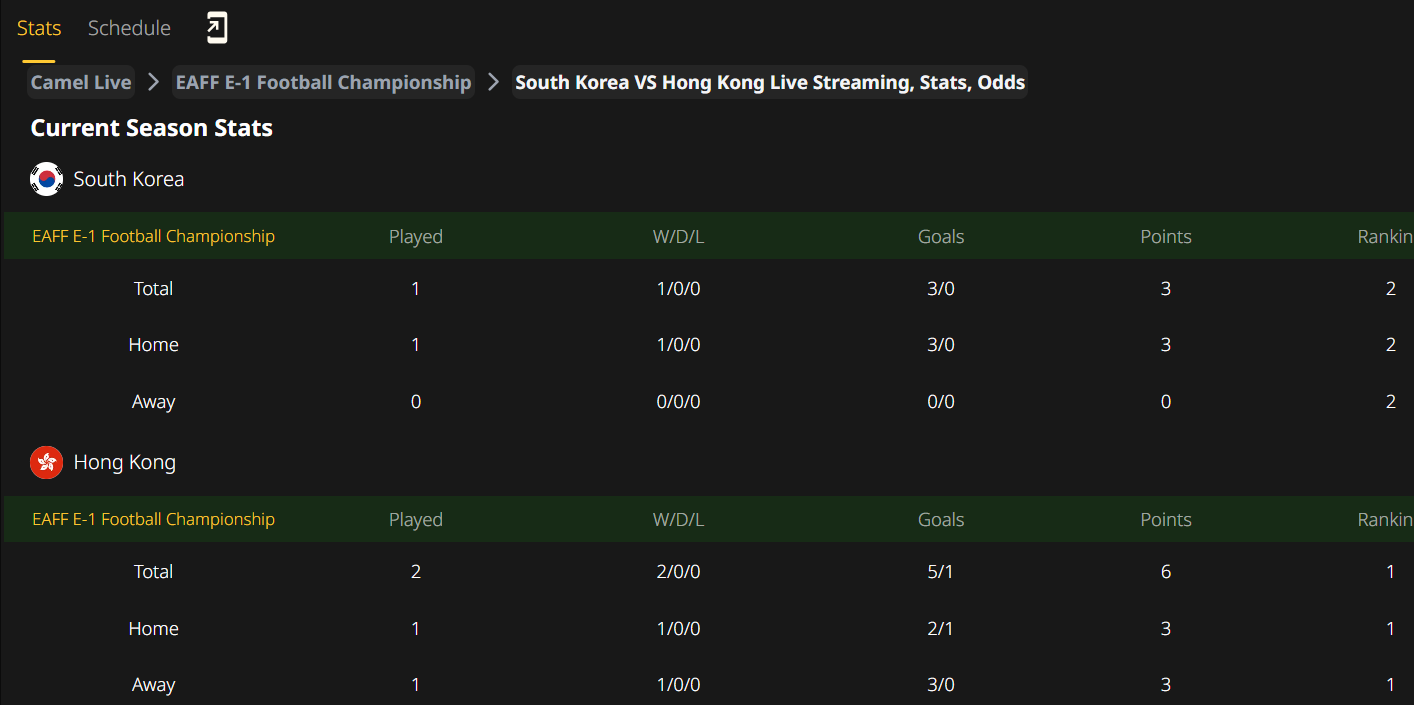
Task: Click the Hong Kong flag icon
Action: pyautogui.click(x=47, y=462)
